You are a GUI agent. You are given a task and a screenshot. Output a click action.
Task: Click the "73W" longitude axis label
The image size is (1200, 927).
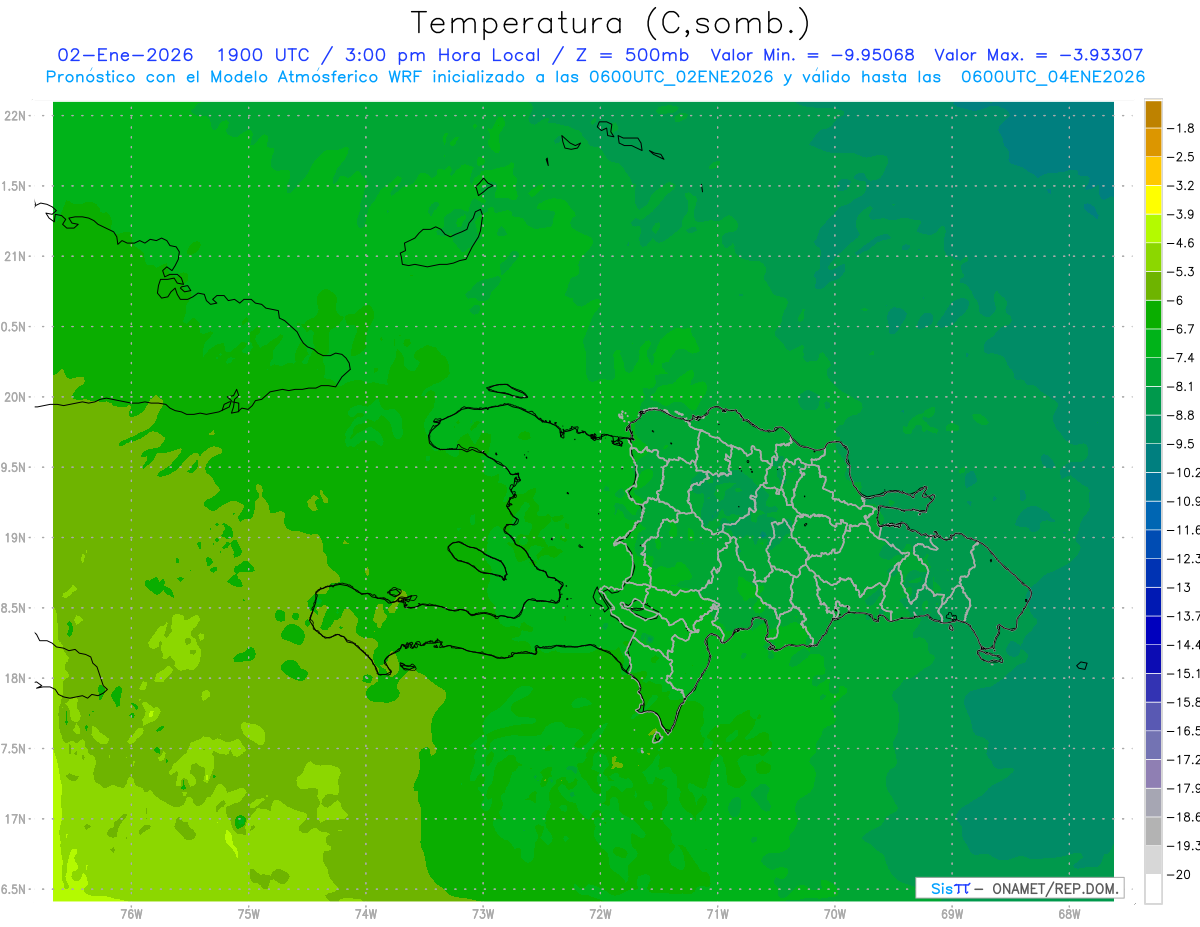coord(483,914)
